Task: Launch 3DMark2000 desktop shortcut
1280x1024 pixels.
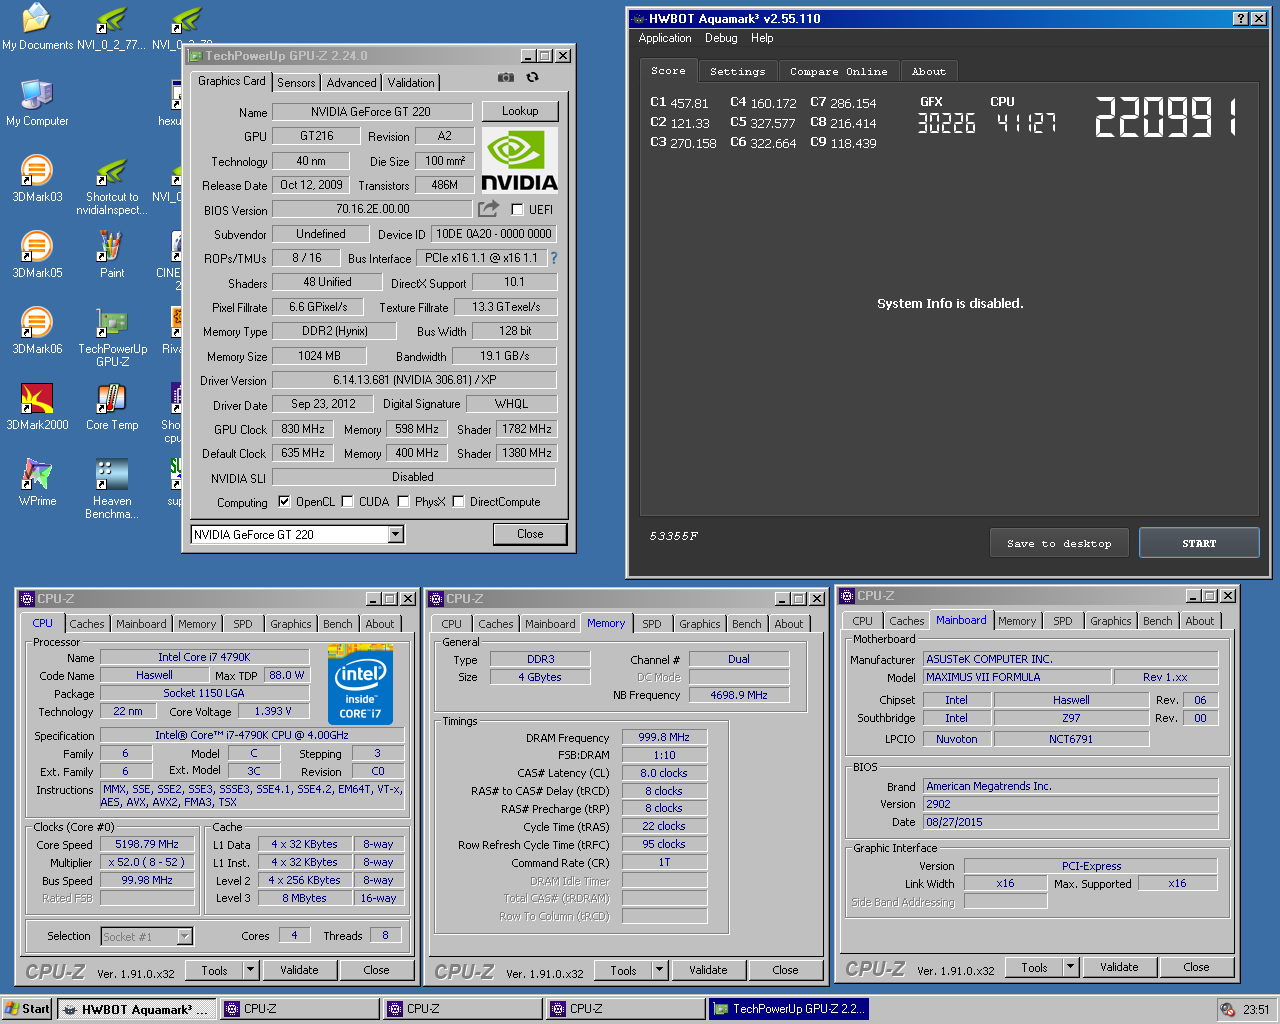Action: [x=37, y=407]
